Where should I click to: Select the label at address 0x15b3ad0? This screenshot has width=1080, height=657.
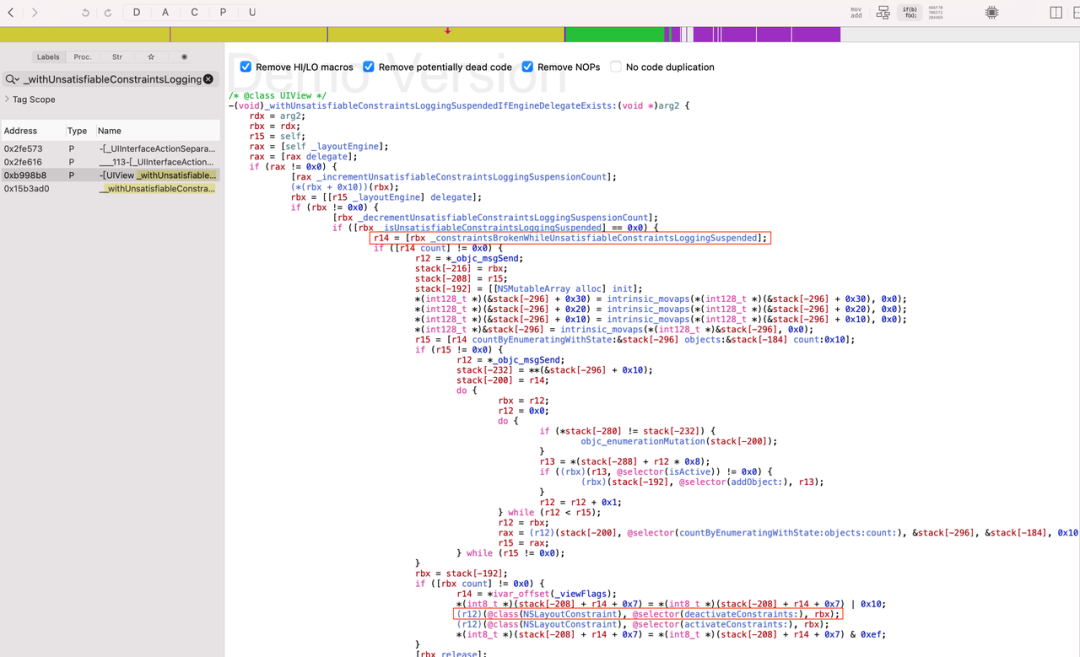tap(110, 189)
